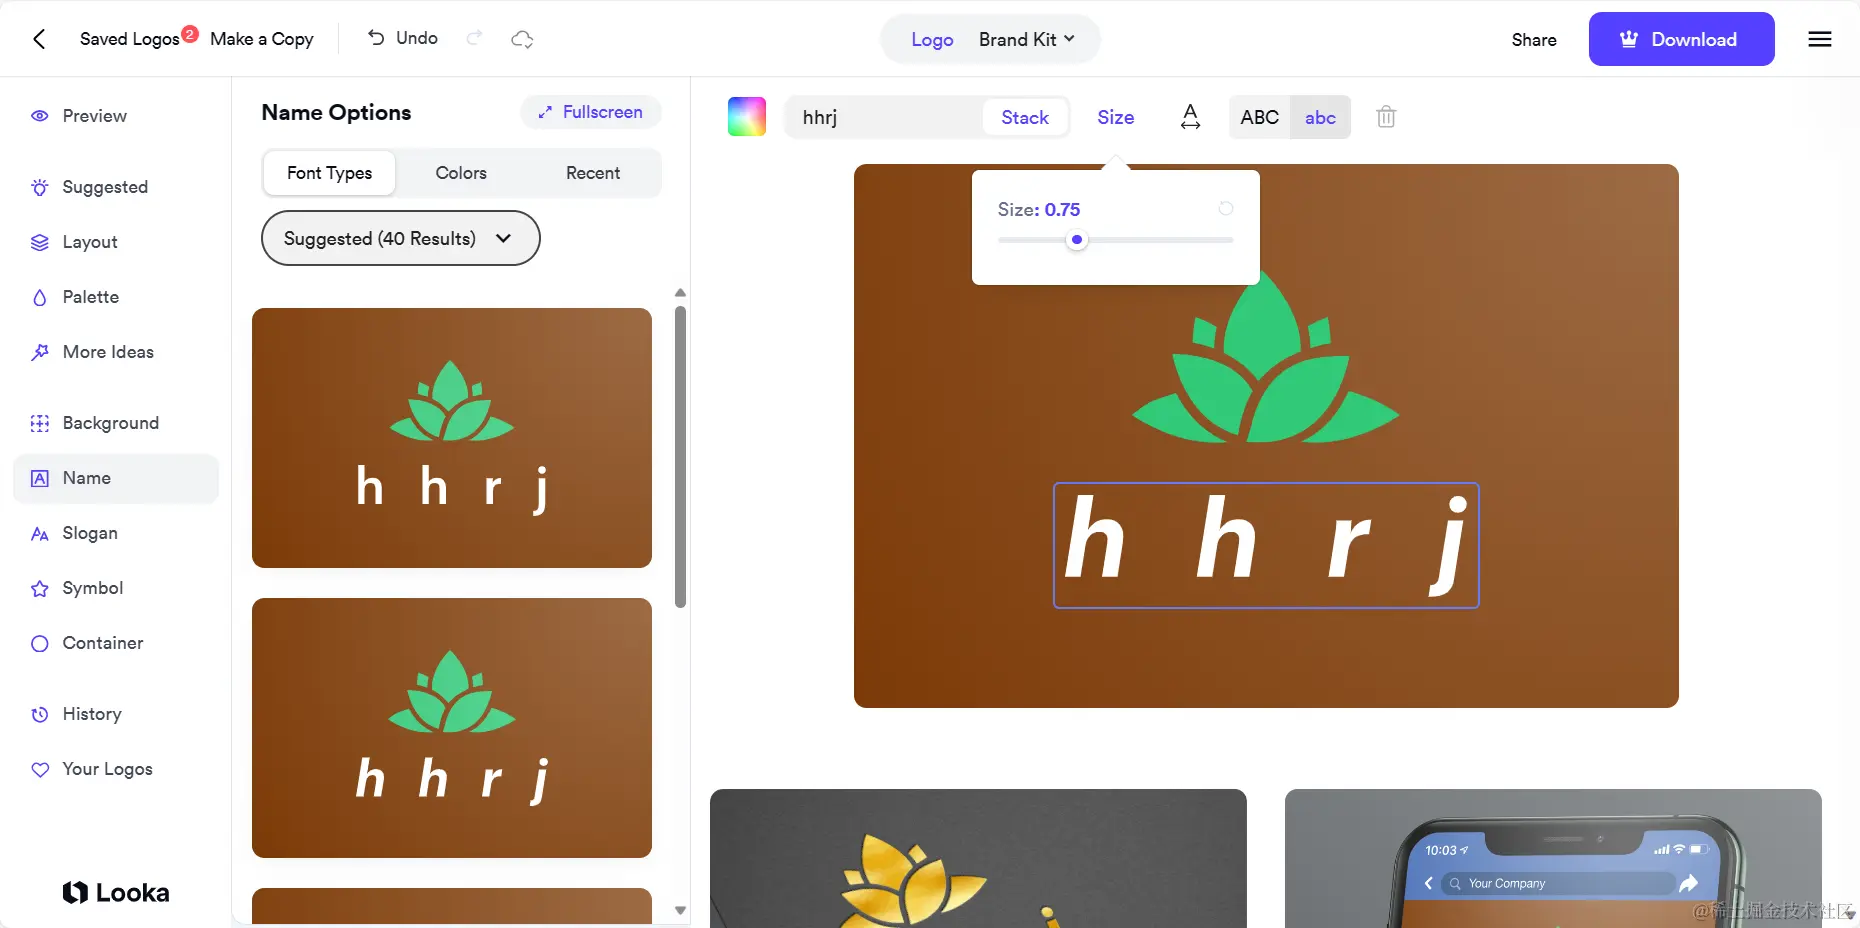
Task: Open the gold lotus mockup preview
Action: point(978,858)
